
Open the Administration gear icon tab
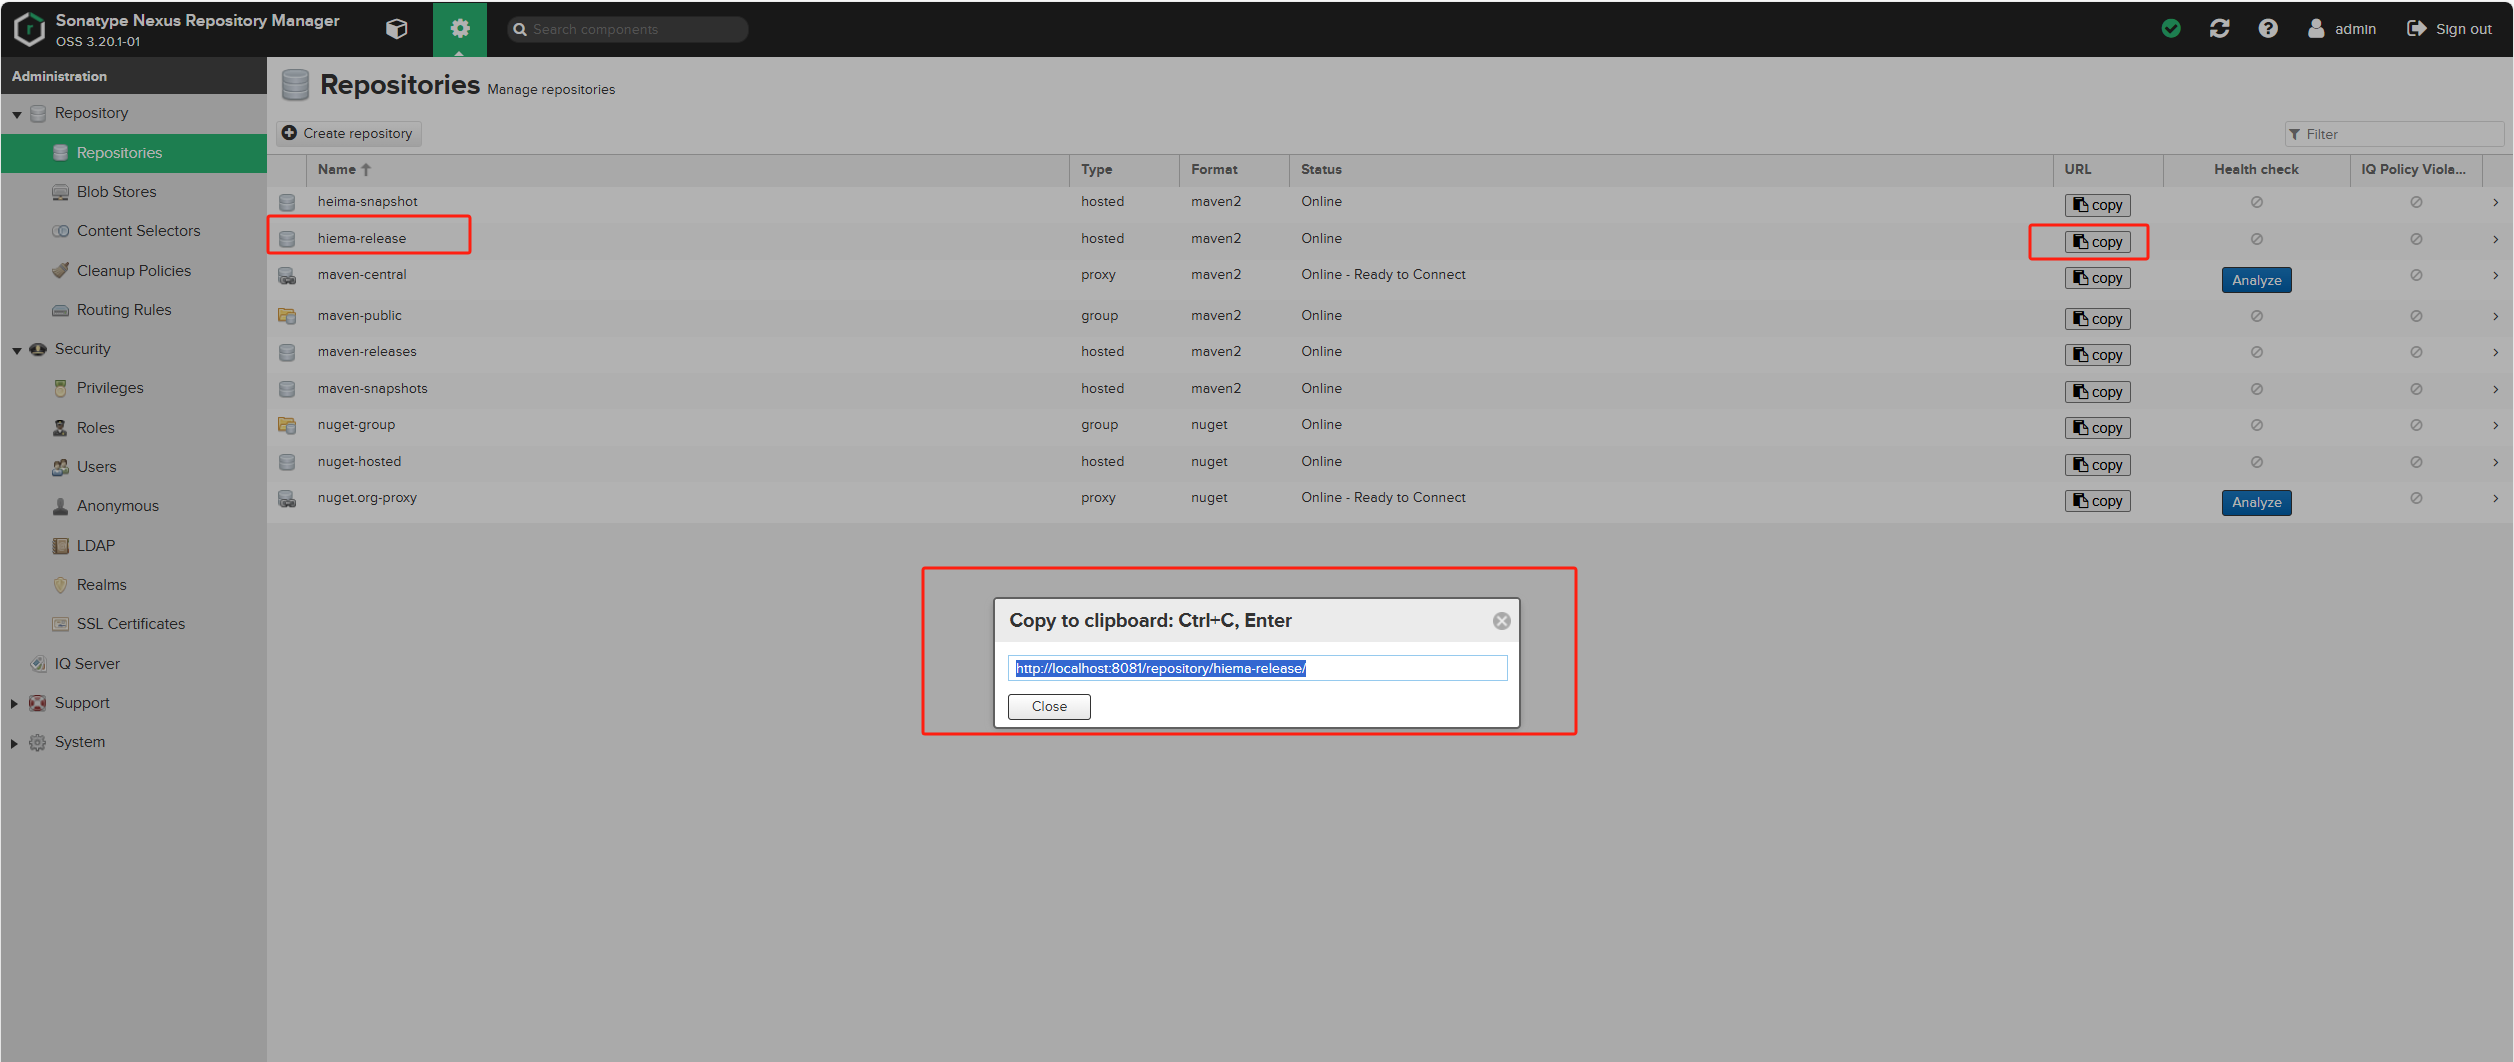[x=460, y=29]
